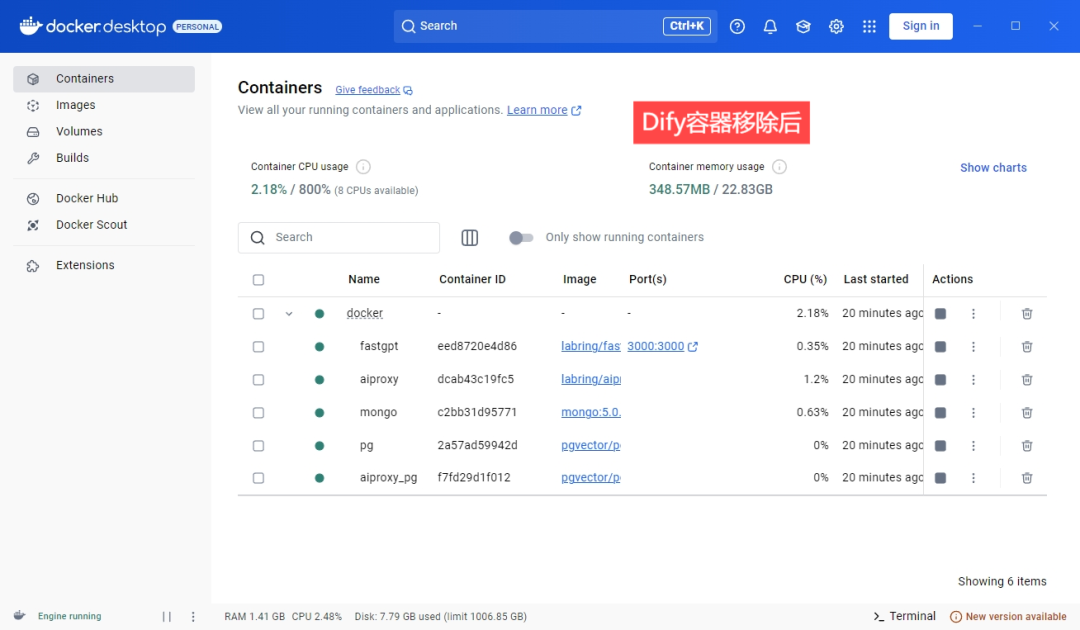Open the notifications bell
Viewport: 1080px width, 630px height.
[770, 26]
